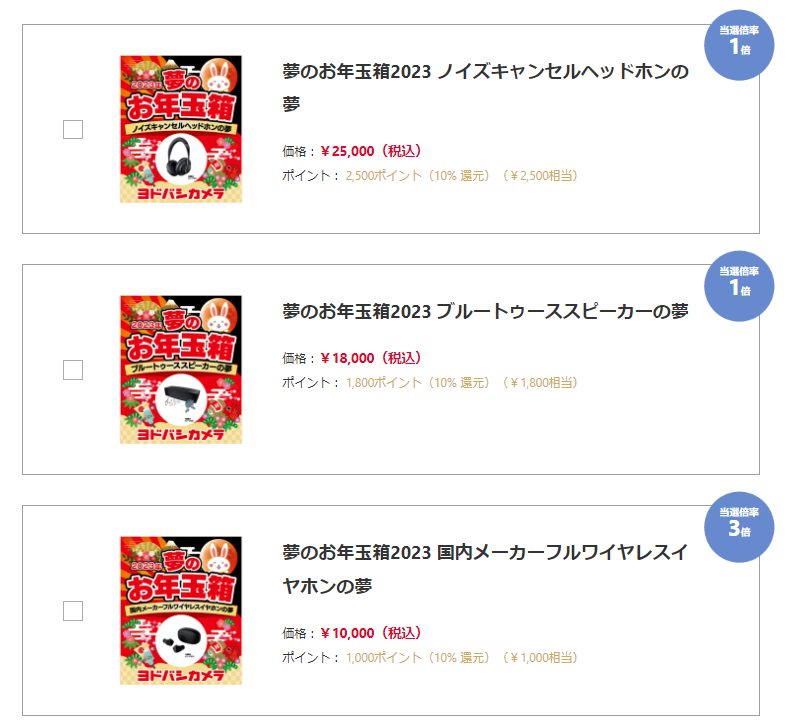Open the ブルートゥーススピーカーの夢 title link
The image size is (792, 723).
click(x=486, y=312)
